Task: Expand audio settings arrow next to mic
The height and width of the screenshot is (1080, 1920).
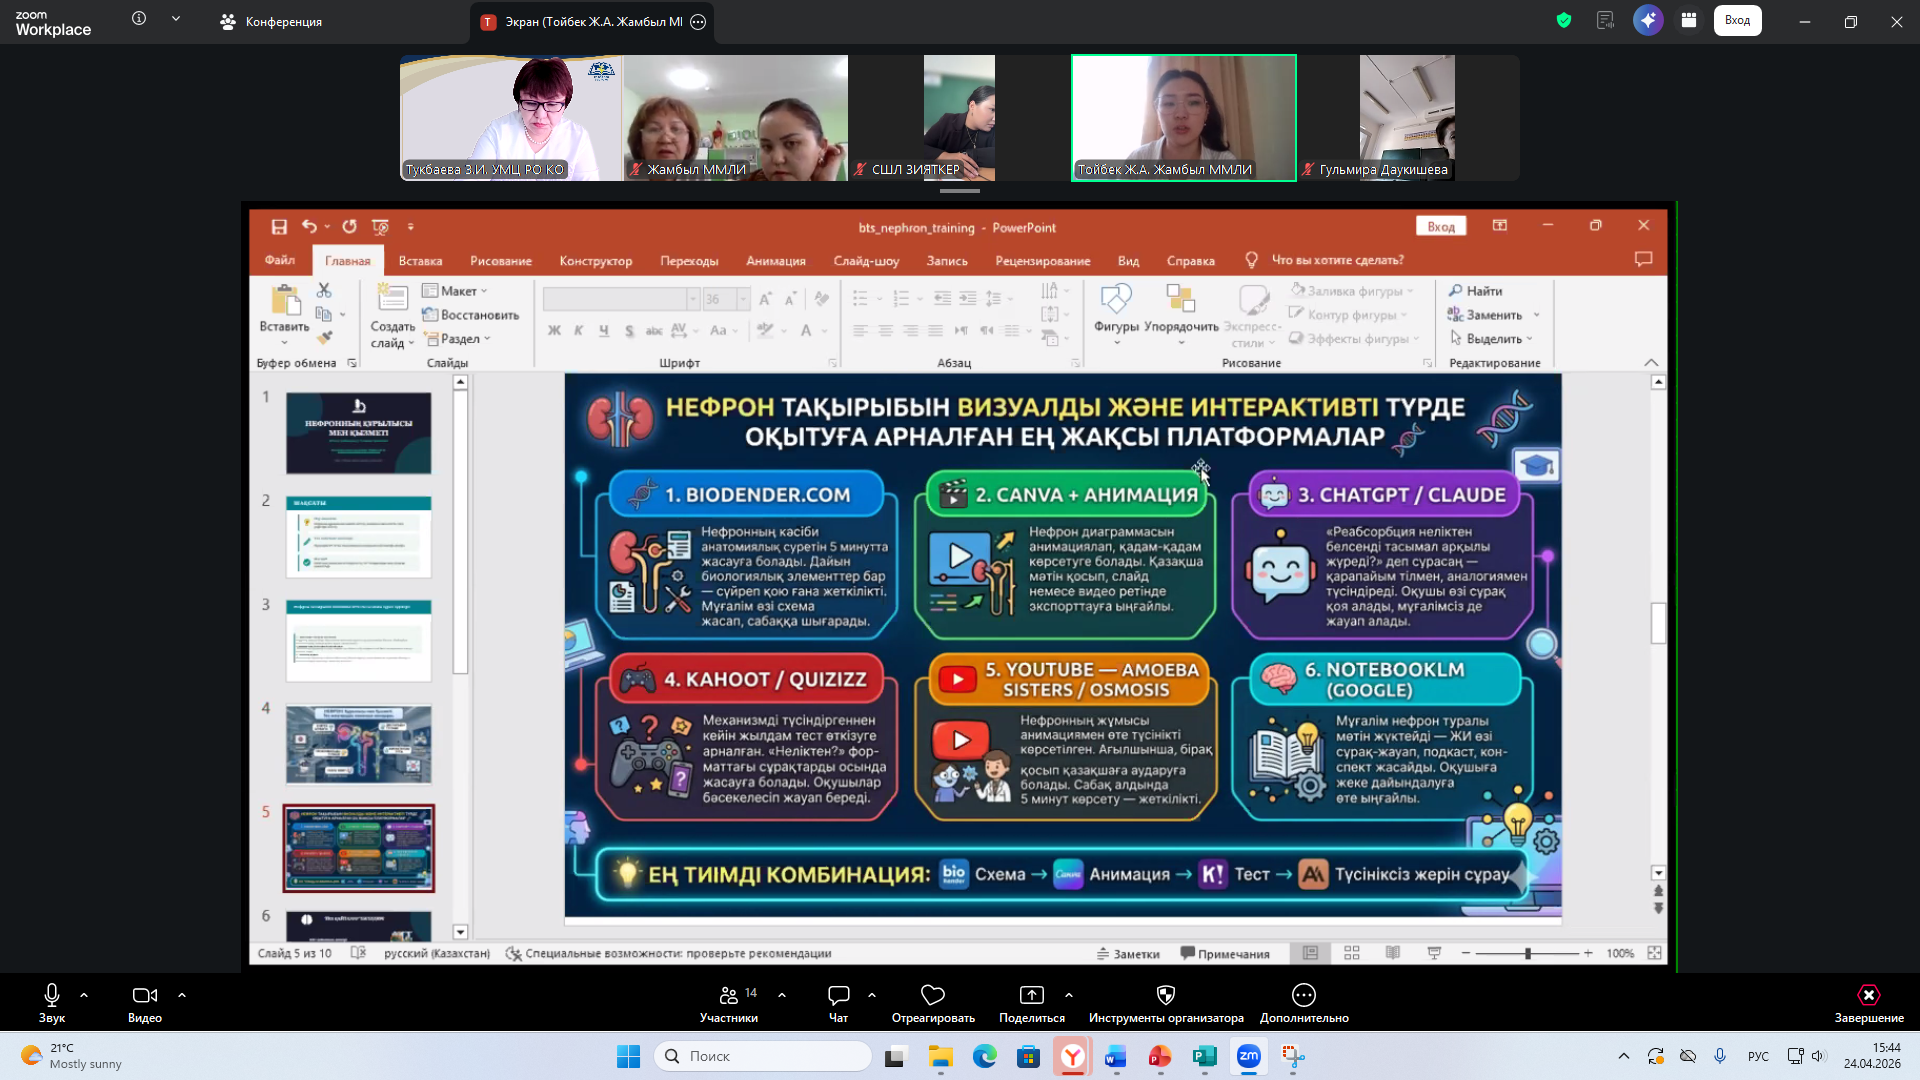Action: point(84,995)
